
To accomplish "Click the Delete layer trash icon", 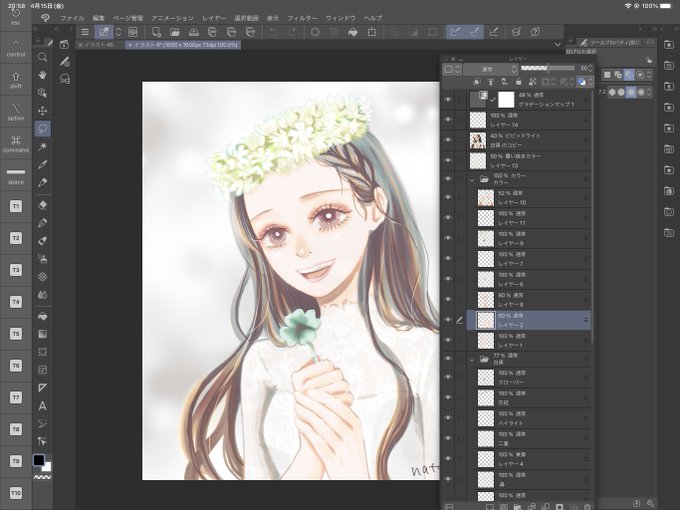I will tap(587, 507).
